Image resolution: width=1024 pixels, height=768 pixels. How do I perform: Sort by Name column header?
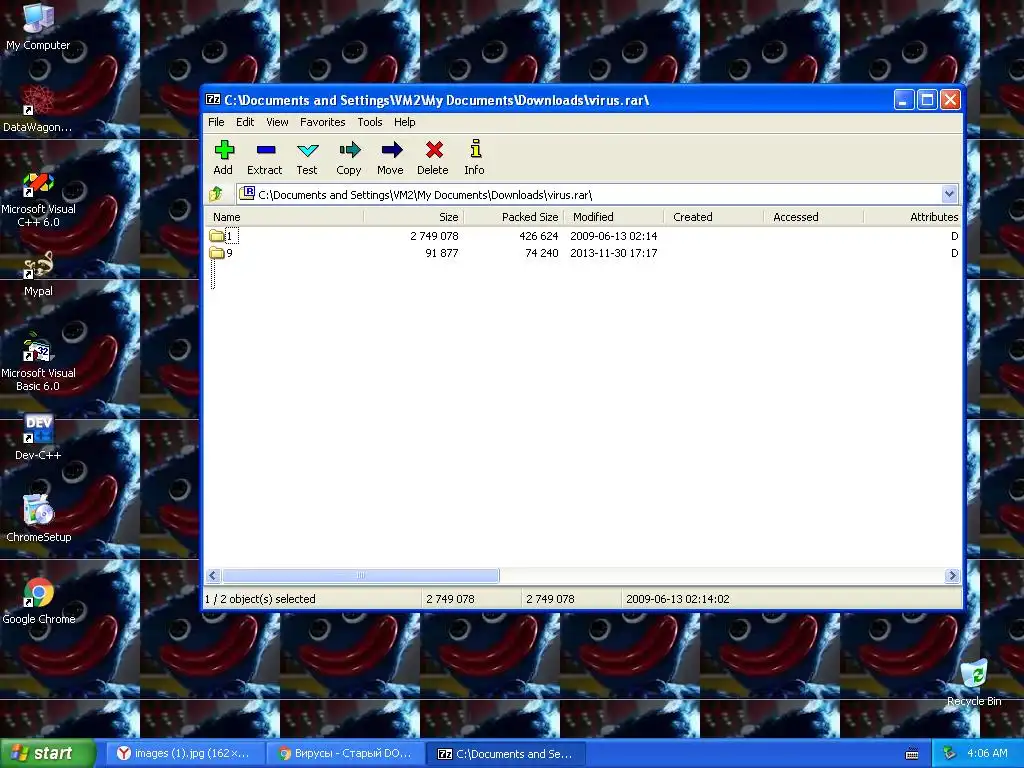click(x=284, y=217)
